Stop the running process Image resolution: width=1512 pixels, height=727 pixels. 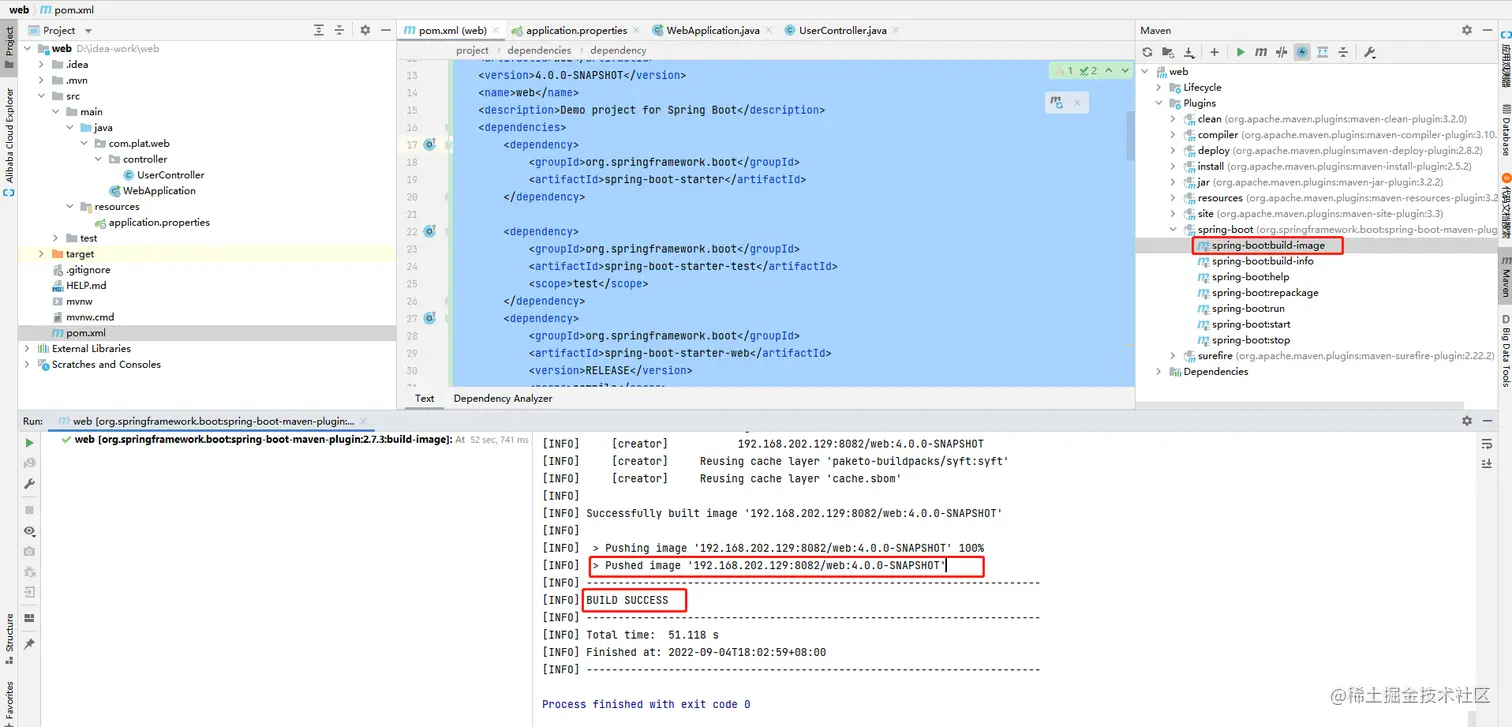click(29, 510)
